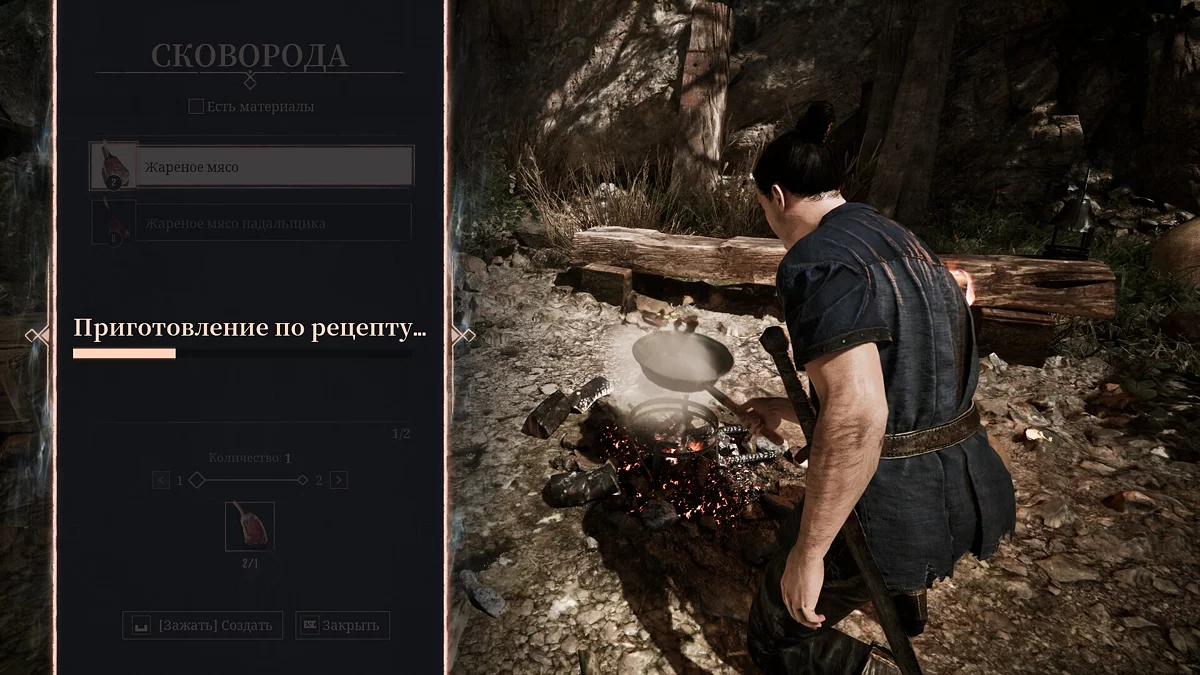The image size is (1200, 675).
Task: Click the scavenger fried meat recipe icon
Action: [113, 222]
